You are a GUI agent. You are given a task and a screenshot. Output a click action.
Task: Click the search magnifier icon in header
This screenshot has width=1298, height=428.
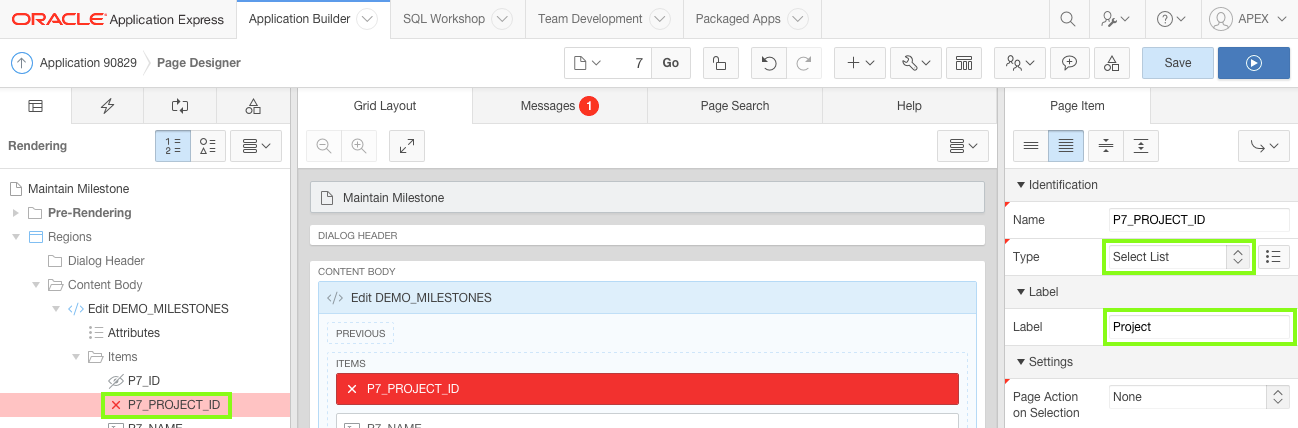[1068, 19]
